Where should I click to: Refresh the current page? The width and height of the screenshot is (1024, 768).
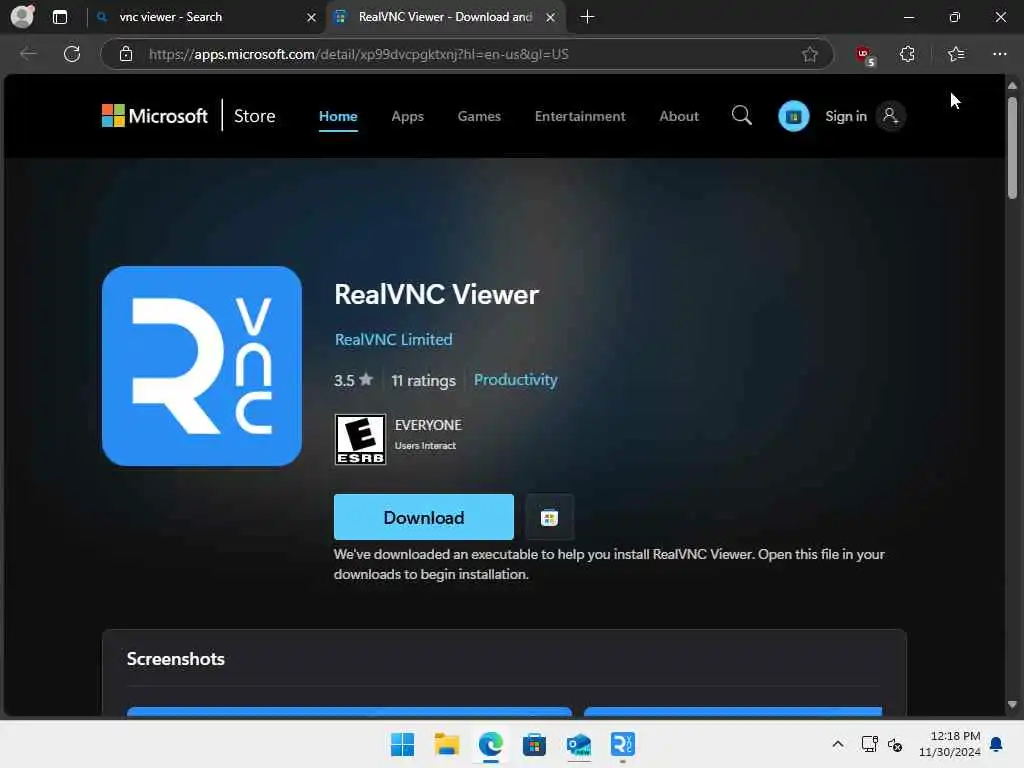click(x=72, y=54)
